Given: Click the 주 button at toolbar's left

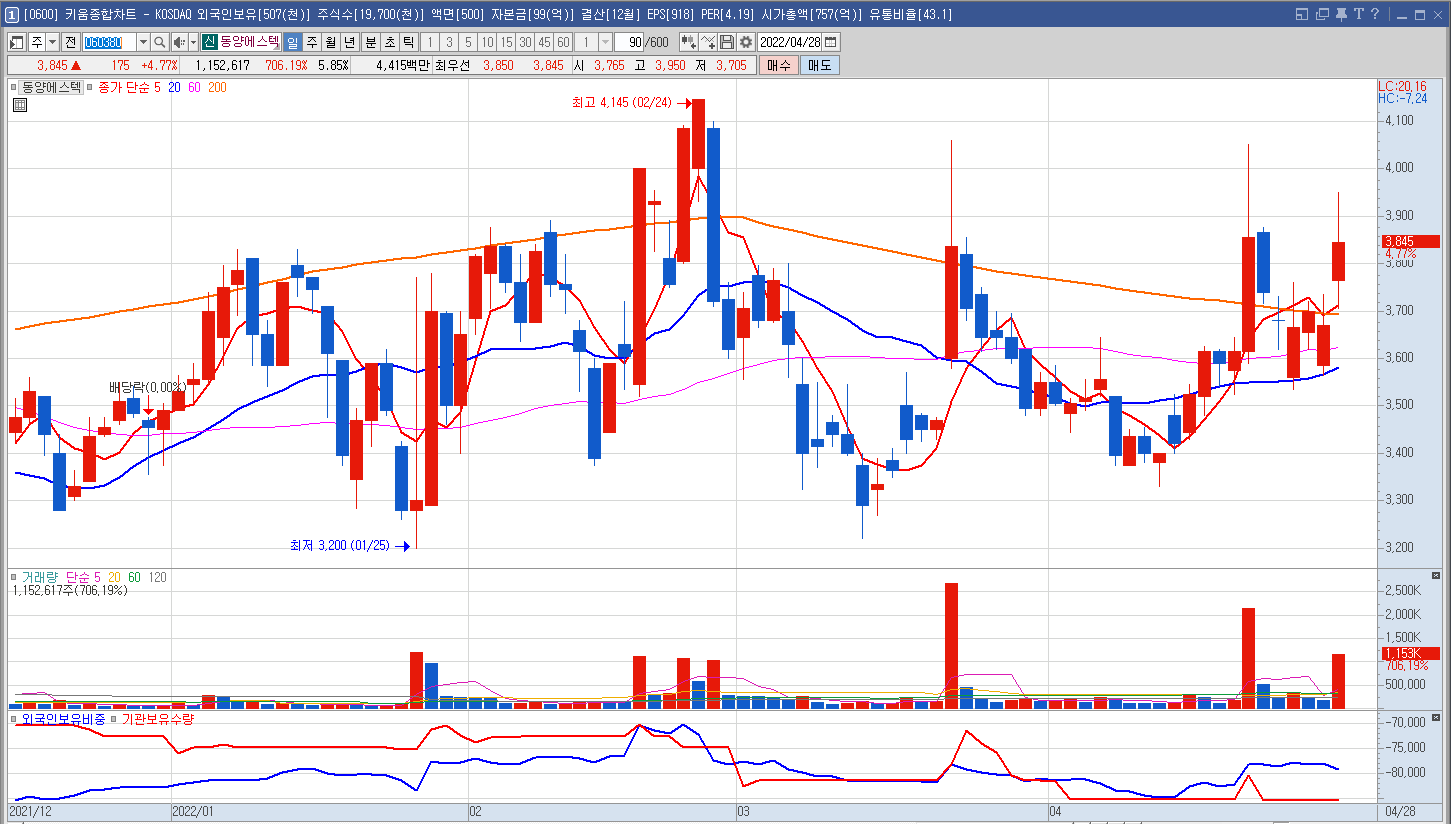Looking at the screenshot, I should (x=37, y=42).
